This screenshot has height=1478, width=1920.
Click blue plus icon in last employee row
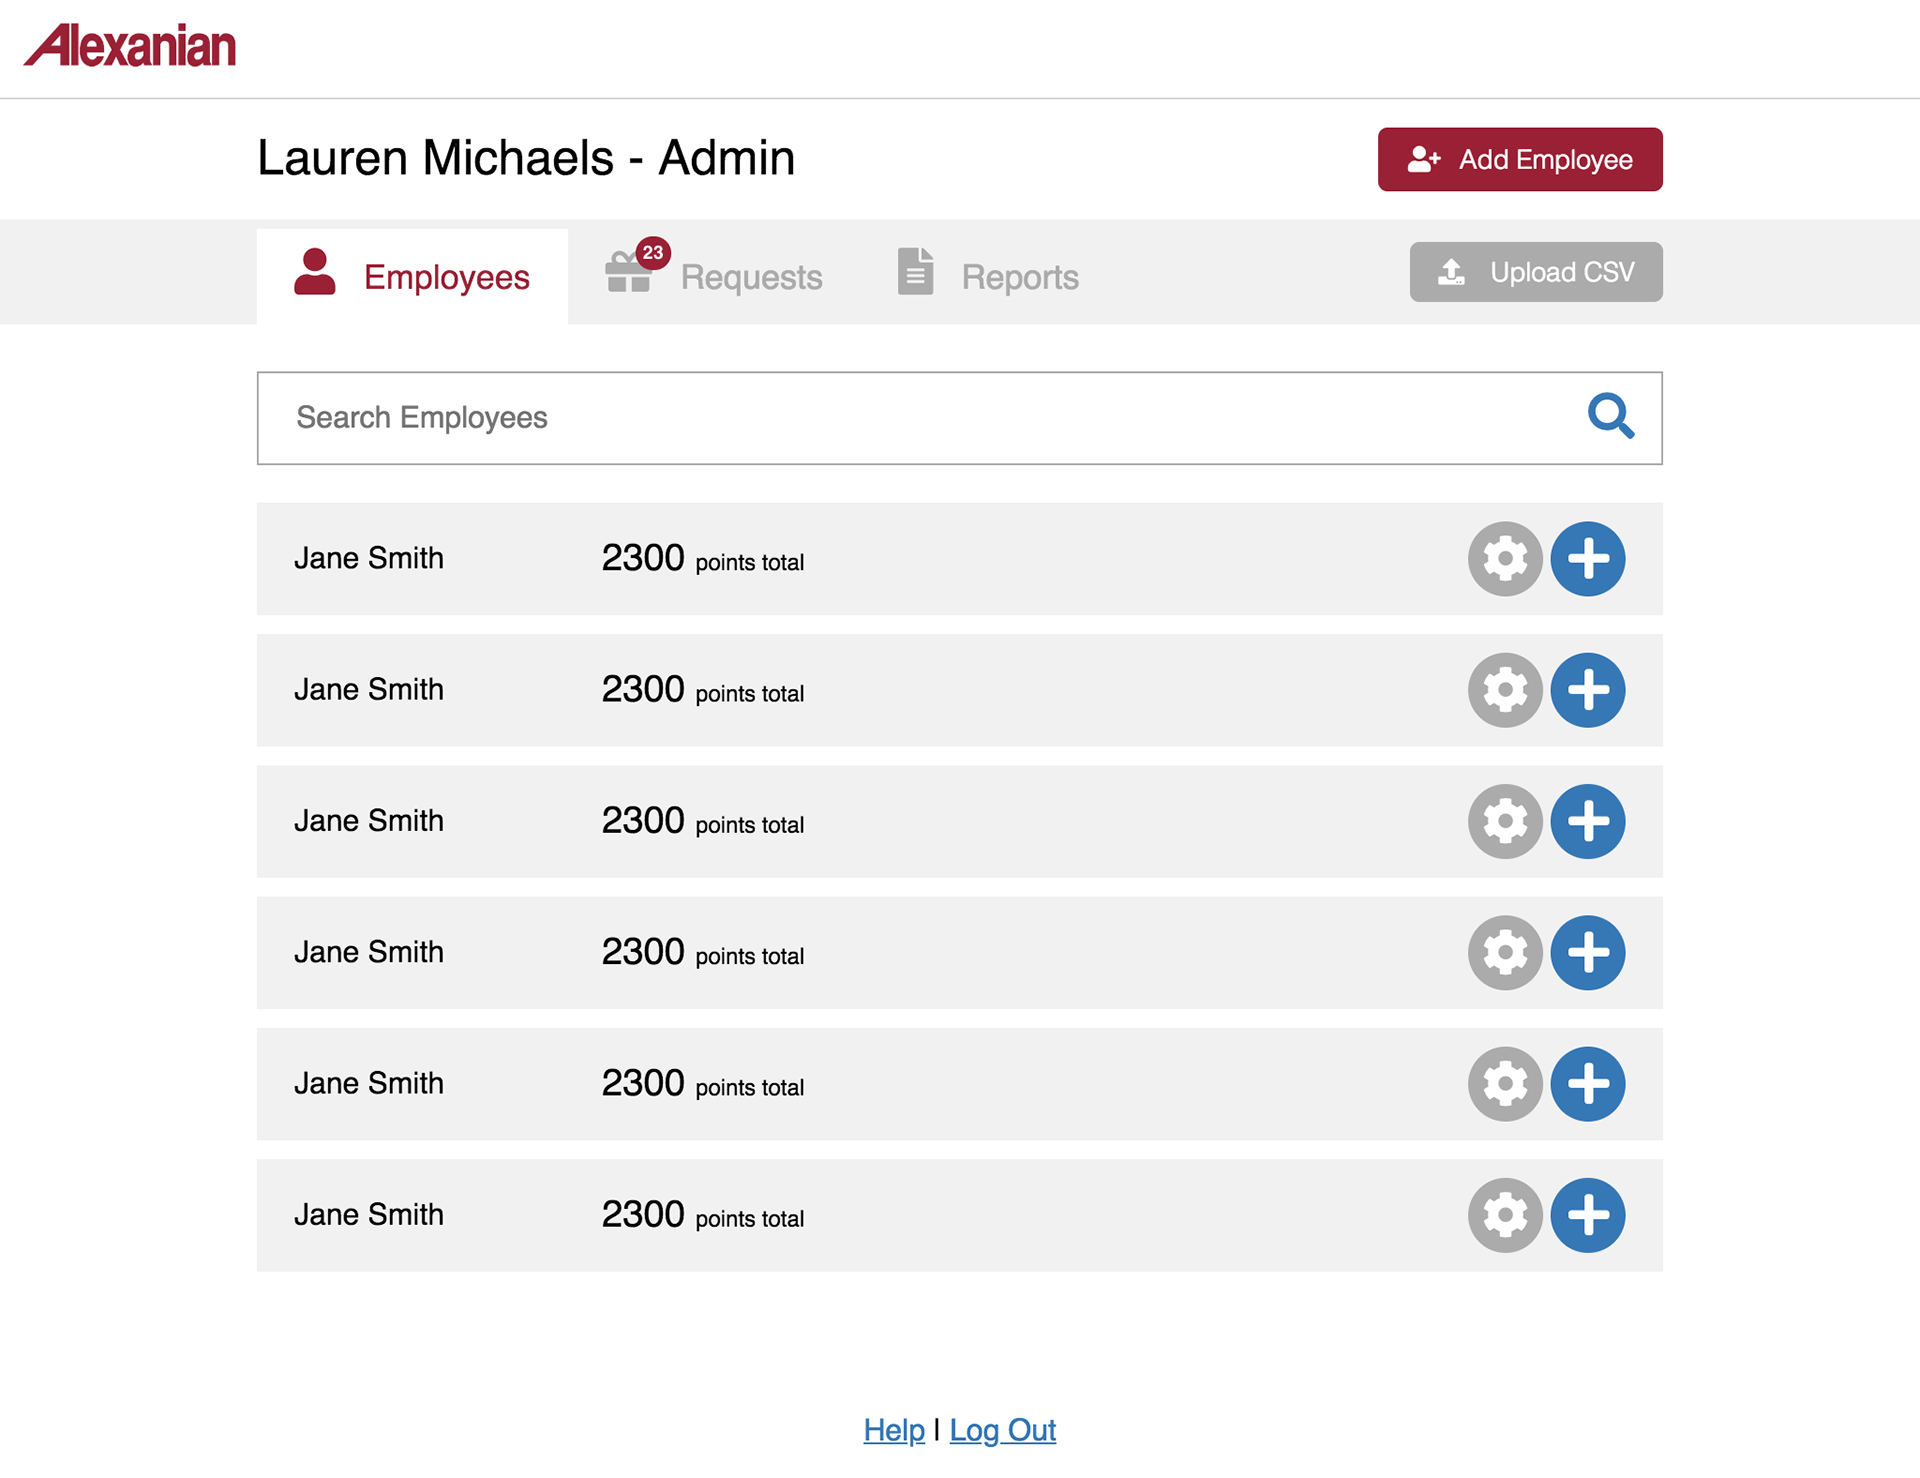(x=1587, y=1215)
